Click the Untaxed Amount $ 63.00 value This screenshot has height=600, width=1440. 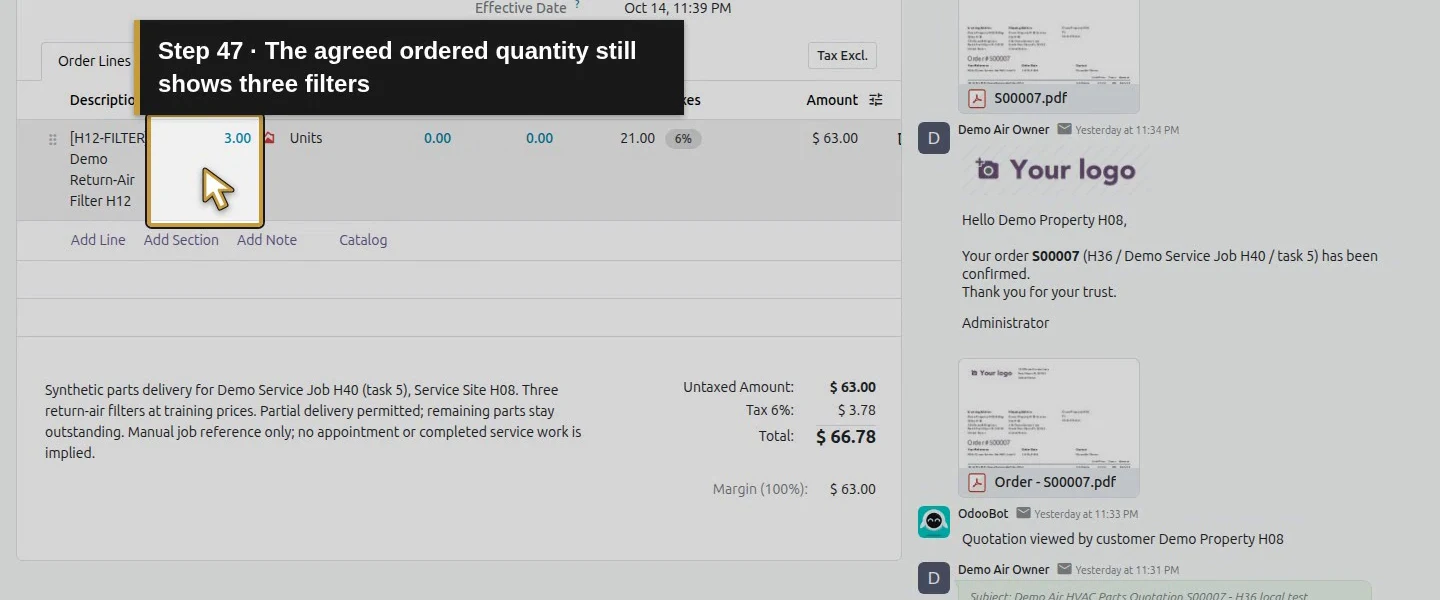coord(853,387)
